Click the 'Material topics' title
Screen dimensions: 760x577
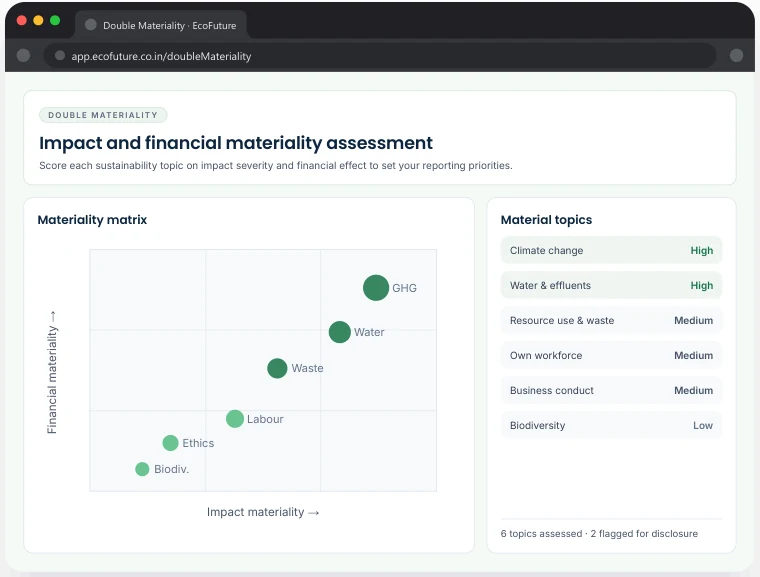[546, 220]
